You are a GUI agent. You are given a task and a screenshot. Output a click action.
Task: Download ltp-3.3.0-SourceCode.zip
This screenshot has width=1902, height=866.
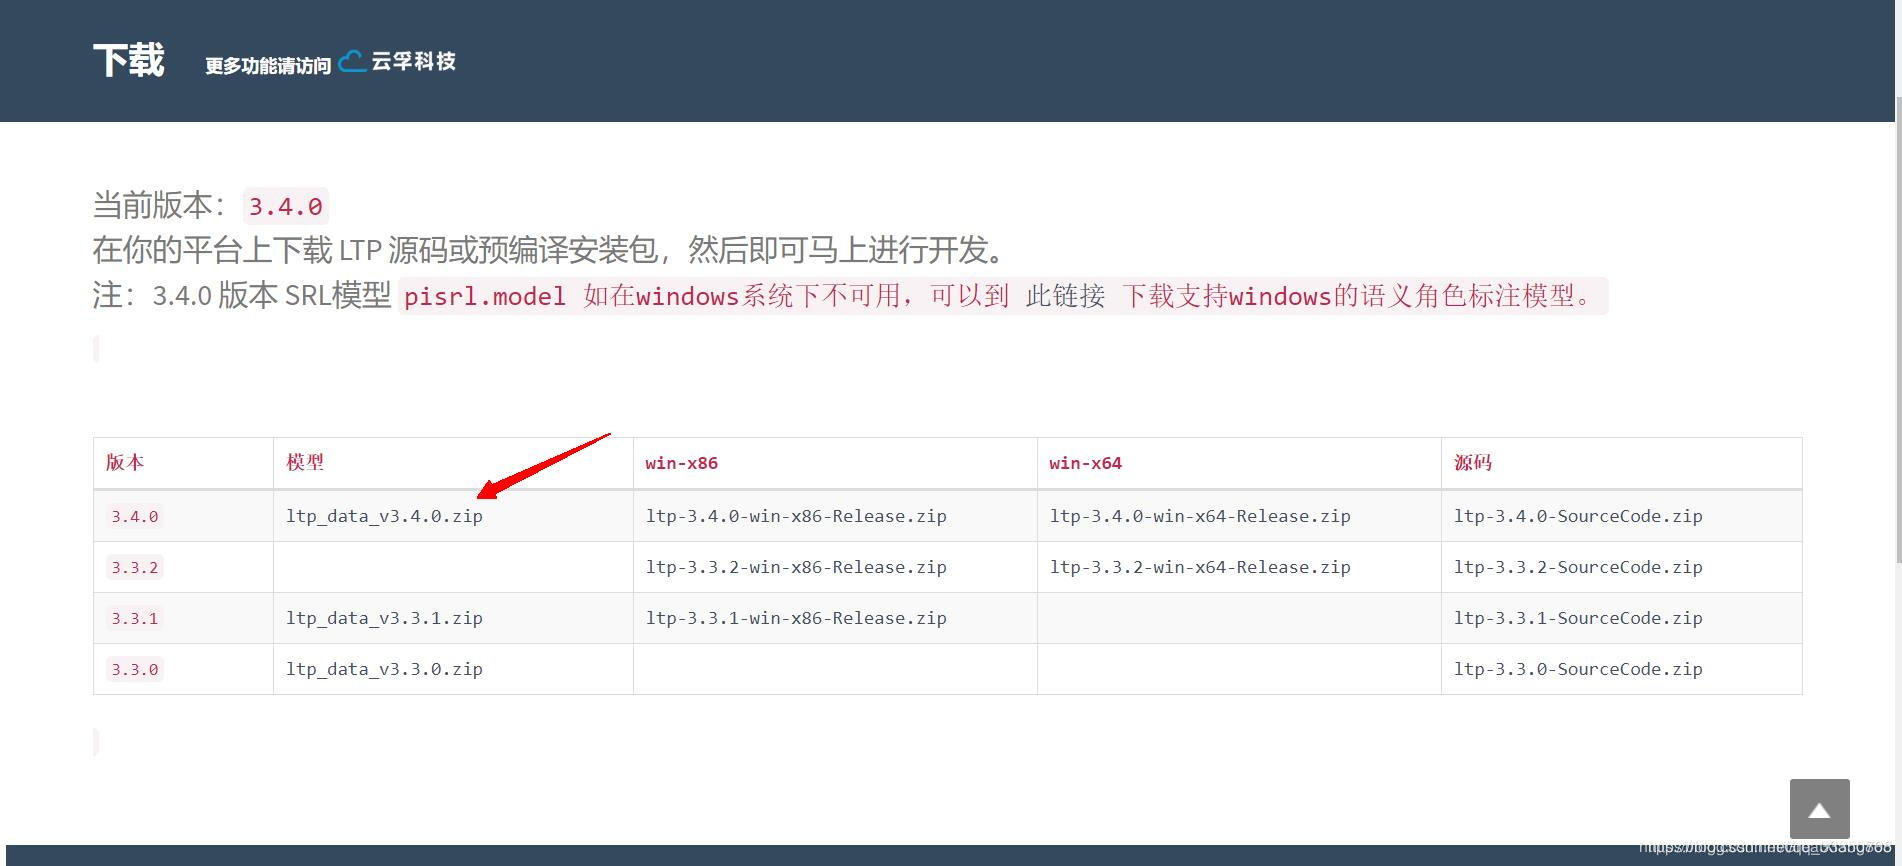click(x=1578, y=669)
